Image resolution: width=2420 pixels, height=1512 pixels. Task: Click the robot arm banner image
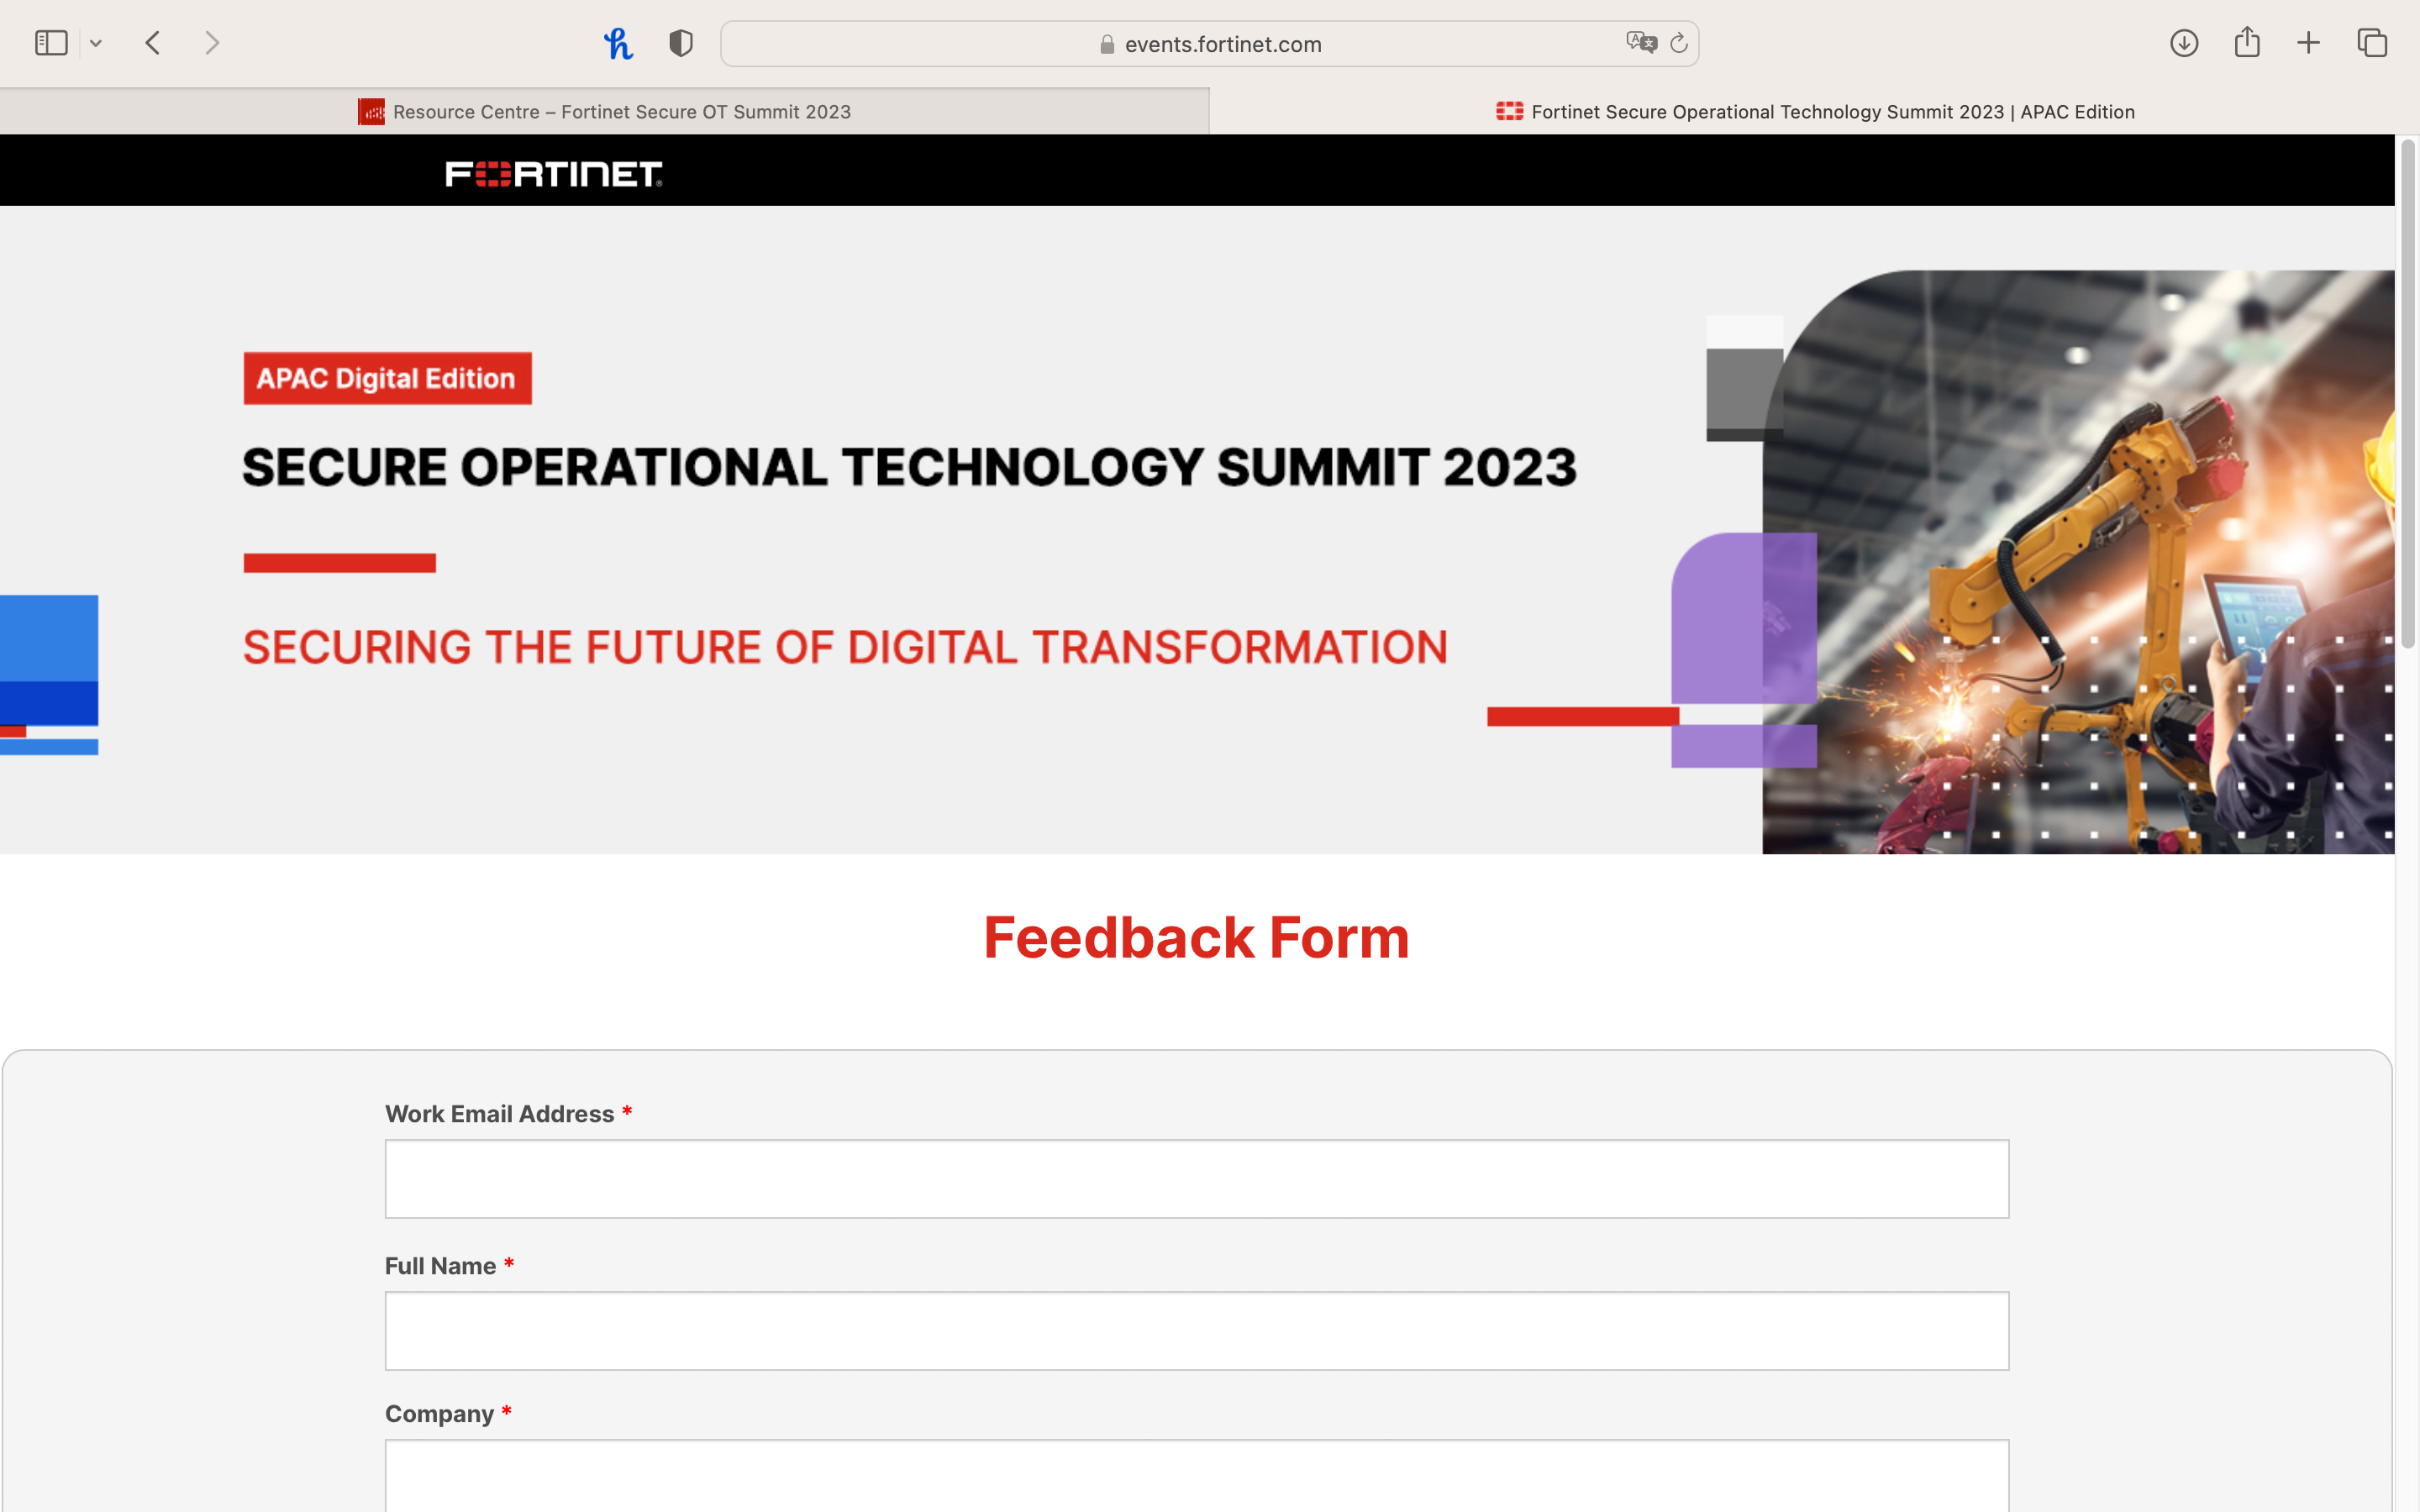pyautogui.click(x=2078, y=562)
